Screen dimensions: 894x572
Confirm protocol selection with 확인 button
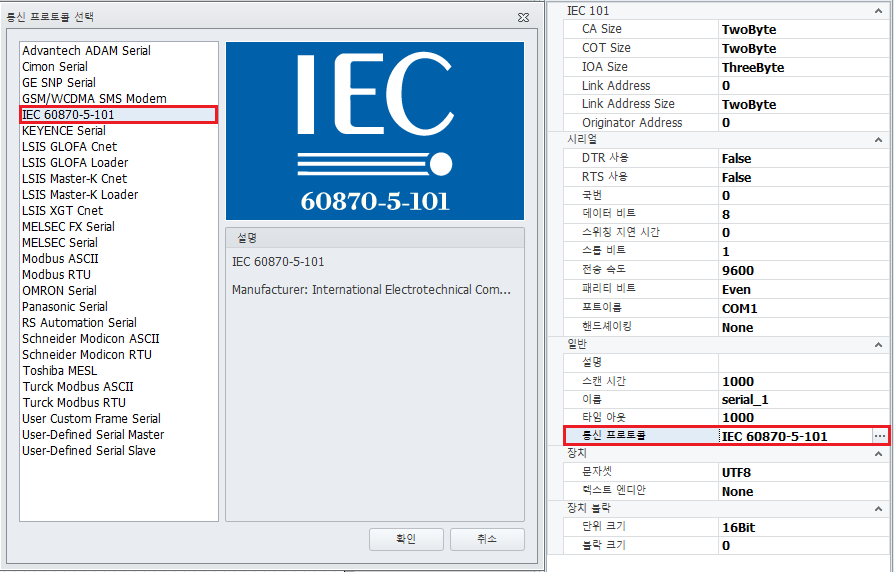[x=406, y=539]
